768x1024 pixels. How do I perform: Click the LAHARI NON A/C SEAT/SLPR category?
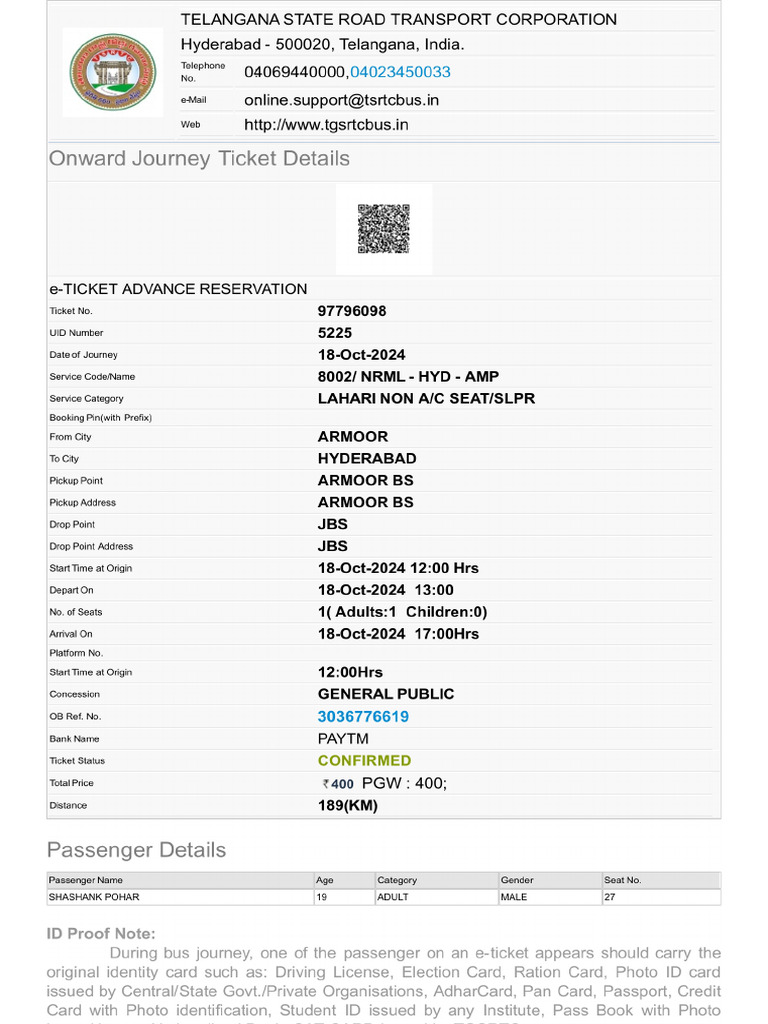pos(426,398)
